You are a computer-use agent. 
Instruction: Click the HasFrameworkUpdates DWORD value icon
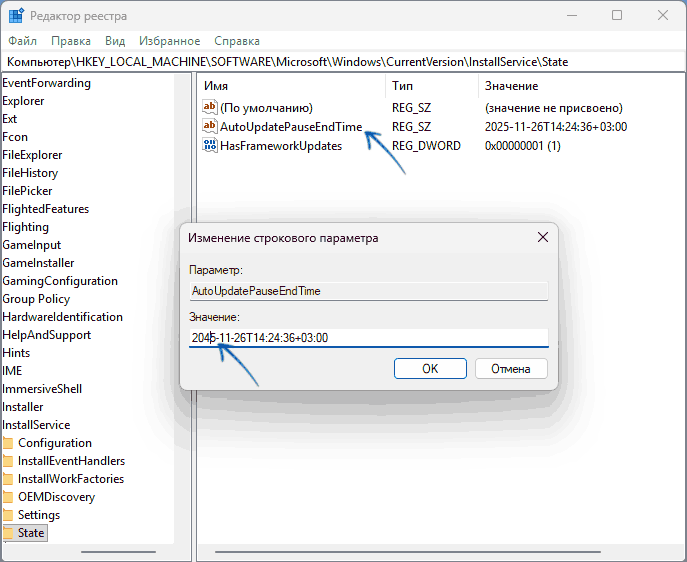pos(209,146)
